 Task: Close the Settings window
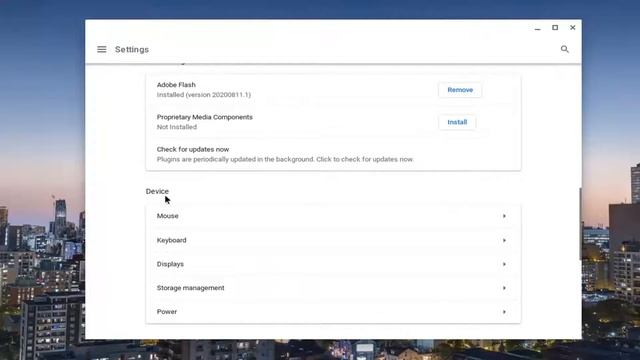573,28
